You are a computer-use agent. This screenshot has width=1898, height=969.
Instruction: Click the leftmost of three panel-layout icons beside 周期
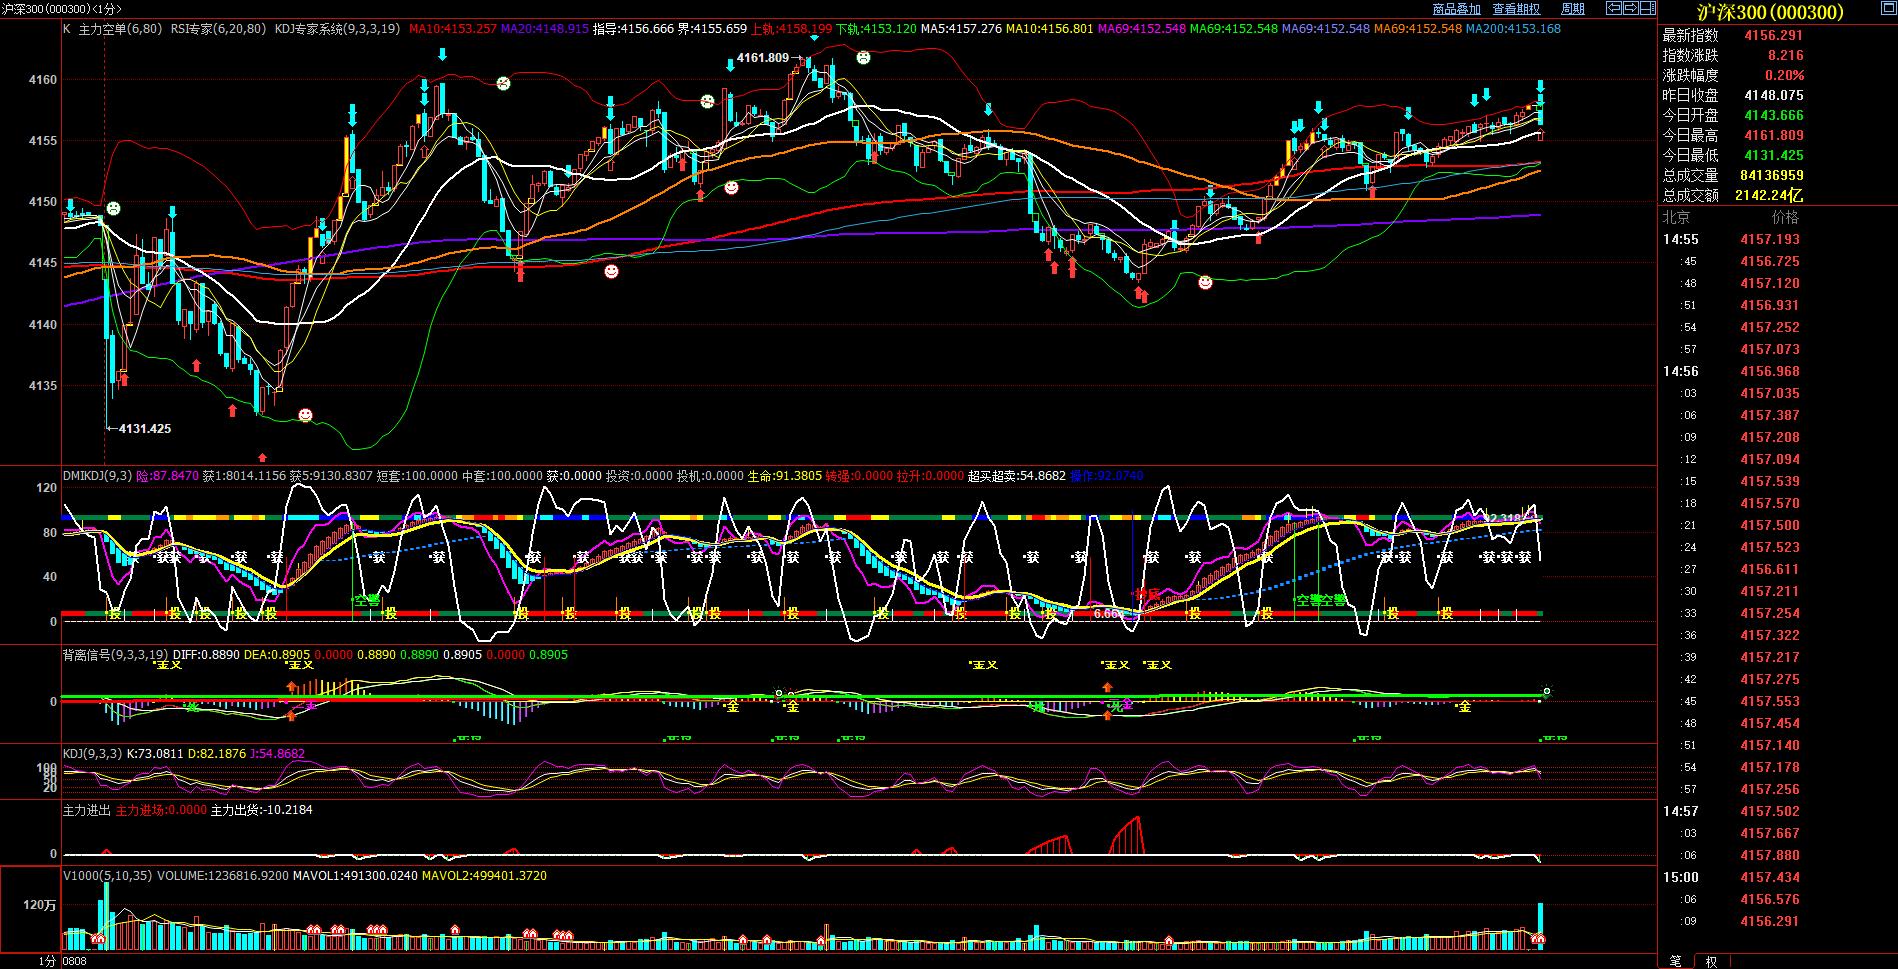tap(1613, 9)
